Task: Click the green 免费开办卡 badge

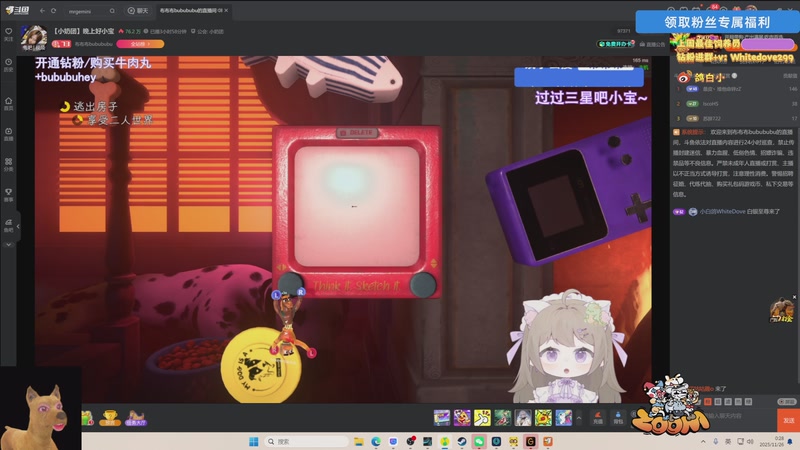Action: pos(616,44)
